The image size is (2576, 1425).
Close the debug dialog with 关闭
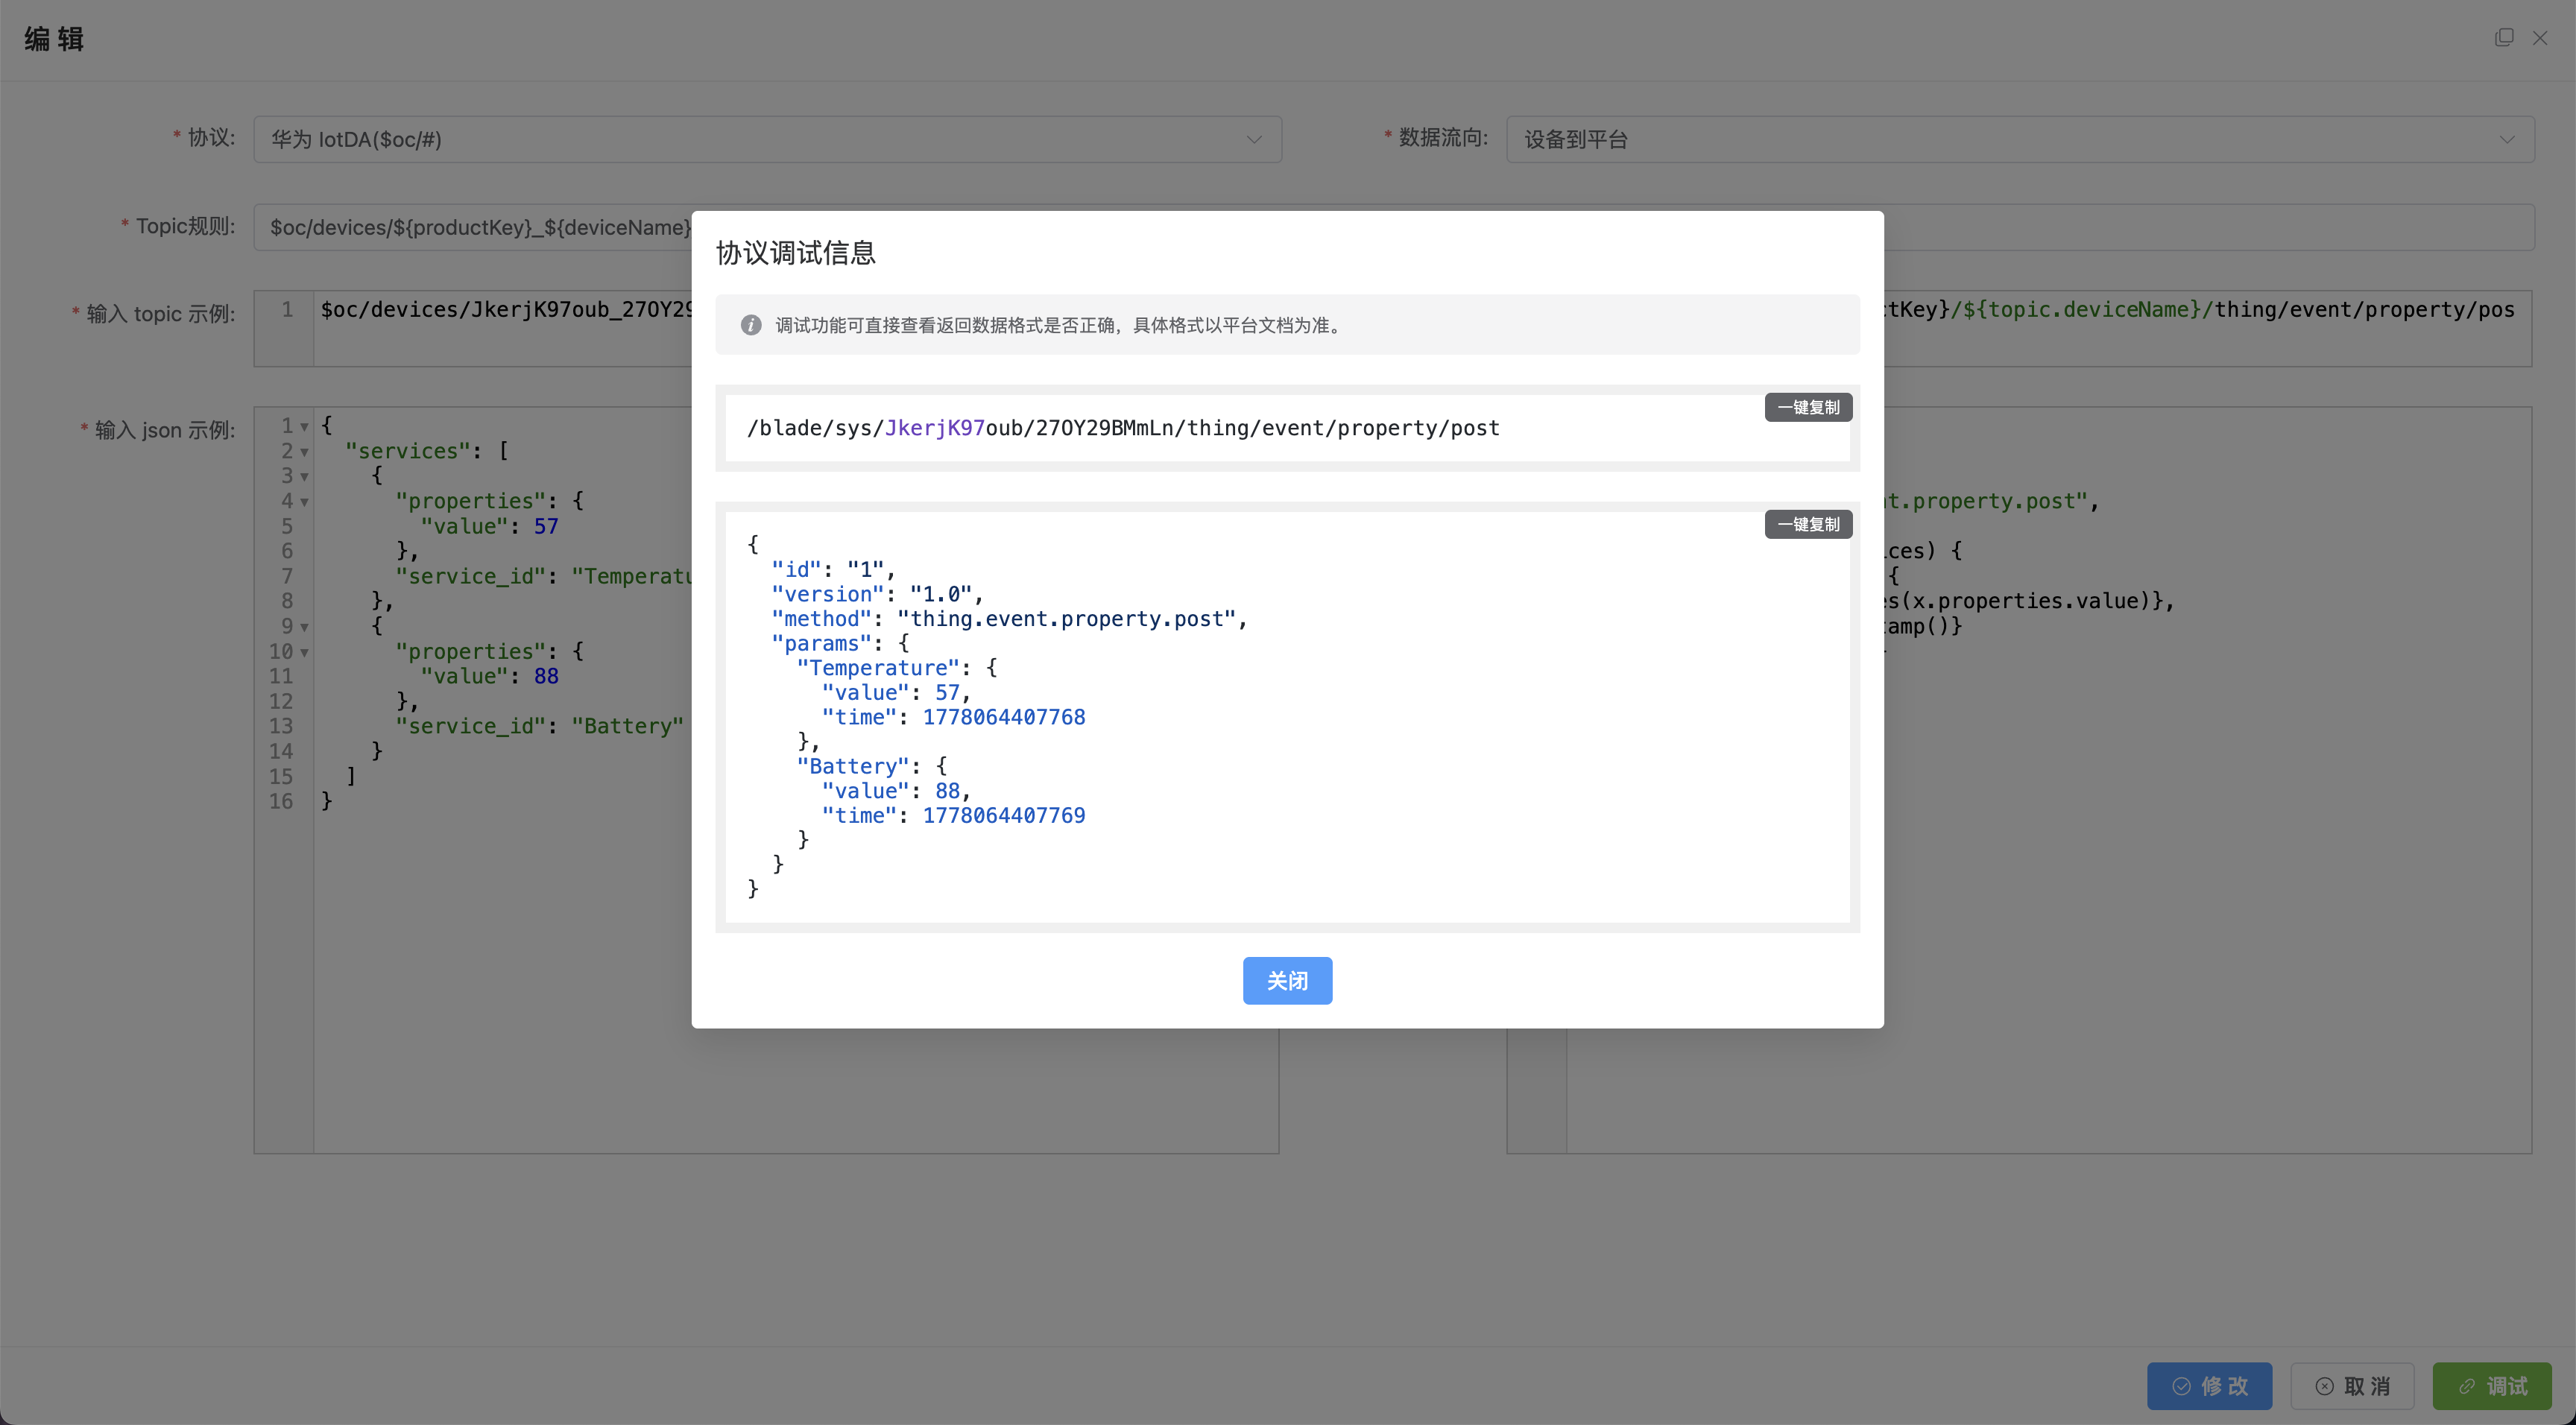coord(1287,980)
